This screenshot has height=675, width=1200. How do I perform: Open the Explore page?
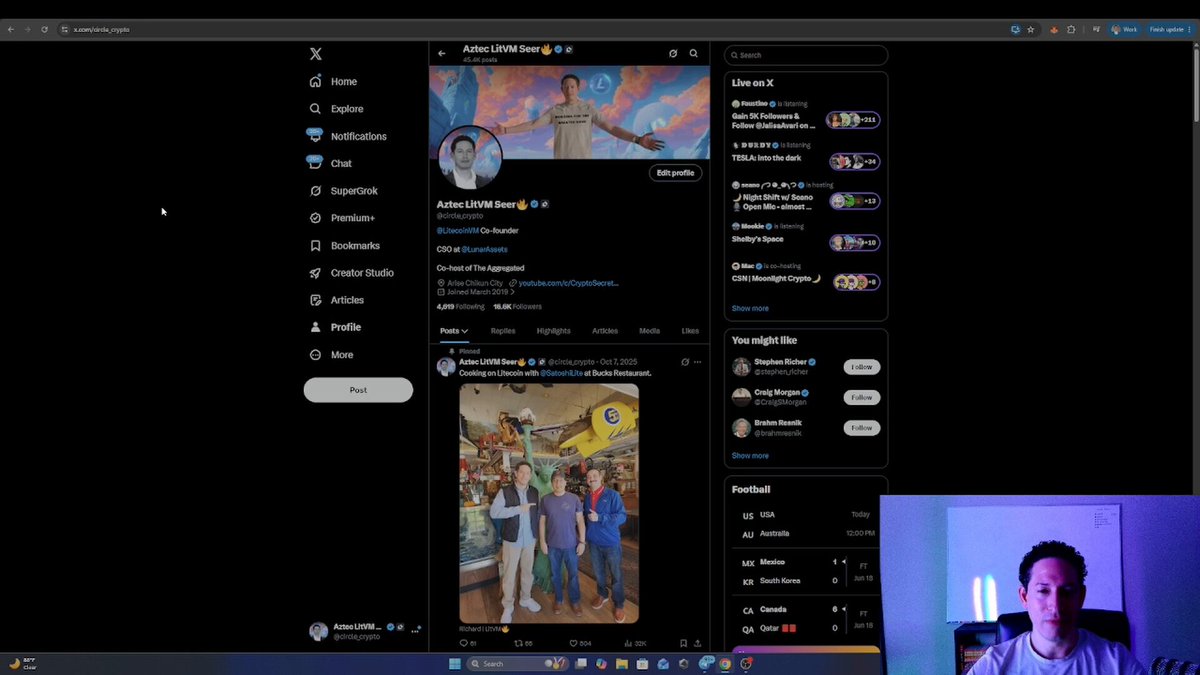point(337,109)
